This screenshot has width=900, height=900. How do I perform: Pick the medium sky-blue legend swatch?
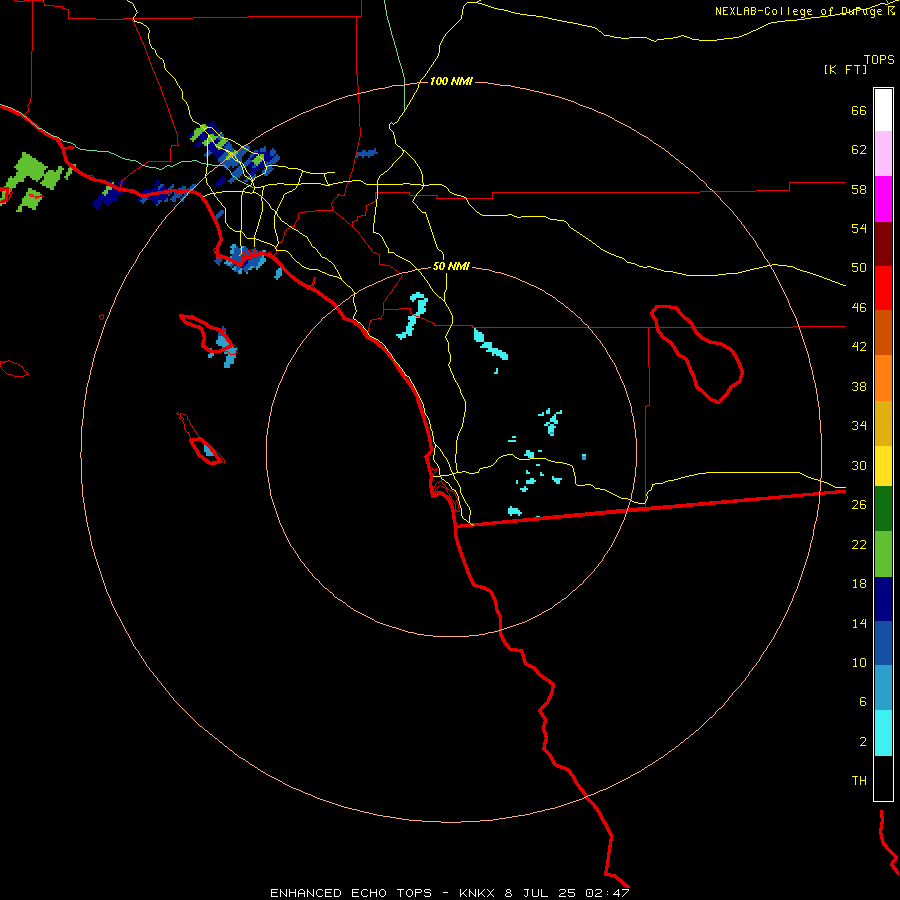point(883,687)
